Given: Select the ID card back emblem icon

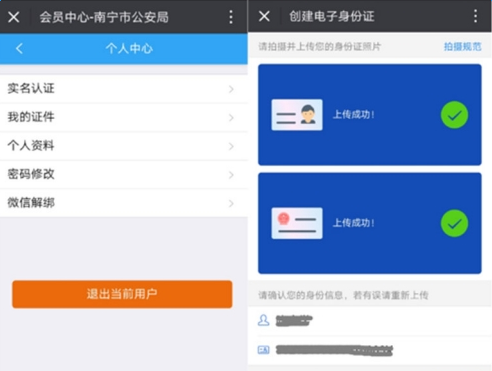Looking at the screenshot, I should pos(297,223).
